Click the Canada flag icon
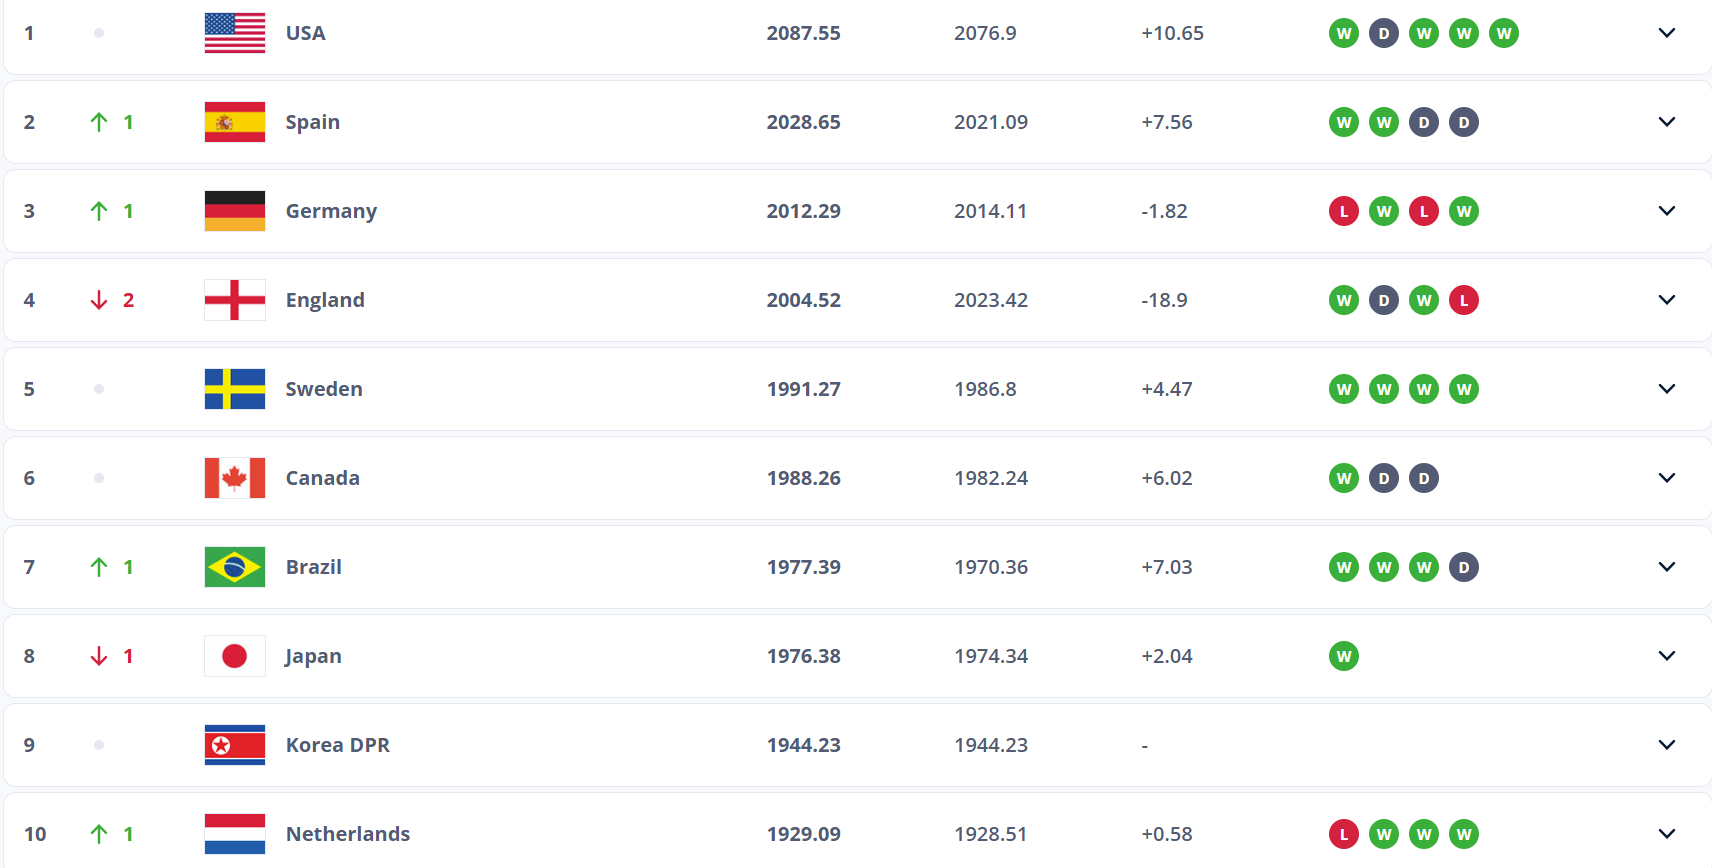Screen dimensions: 1712x868 click(x=235, y=478)
